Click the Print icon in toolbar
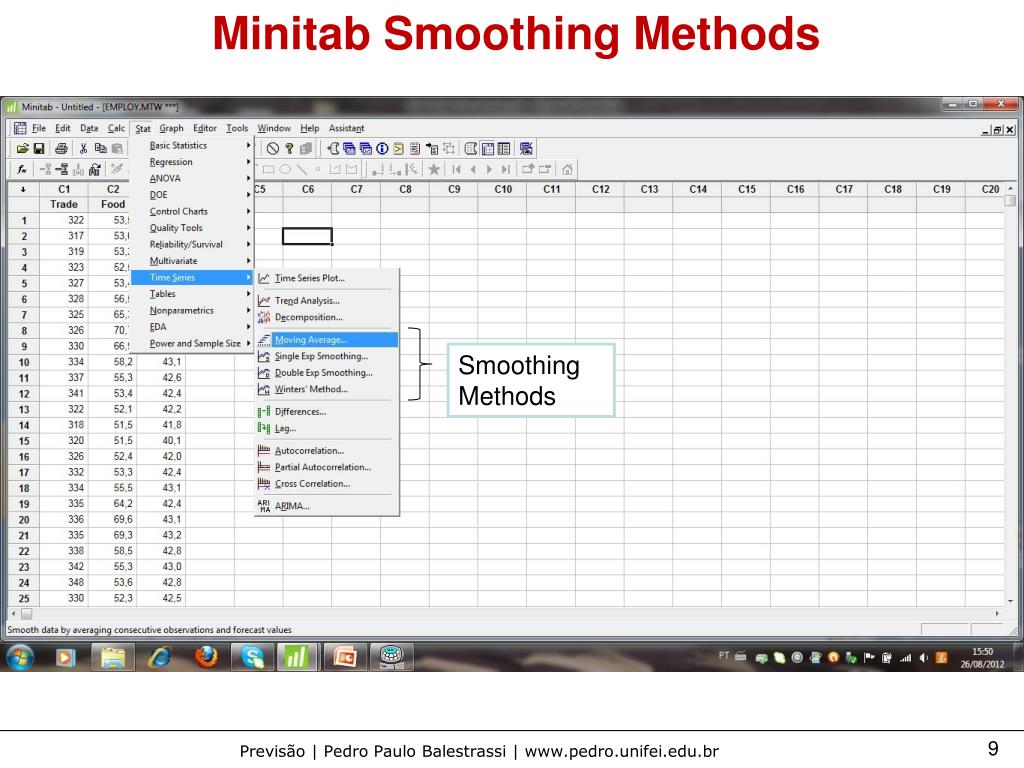The width and height of the screenshot is (1024, 768). click(x=61, y=149)
